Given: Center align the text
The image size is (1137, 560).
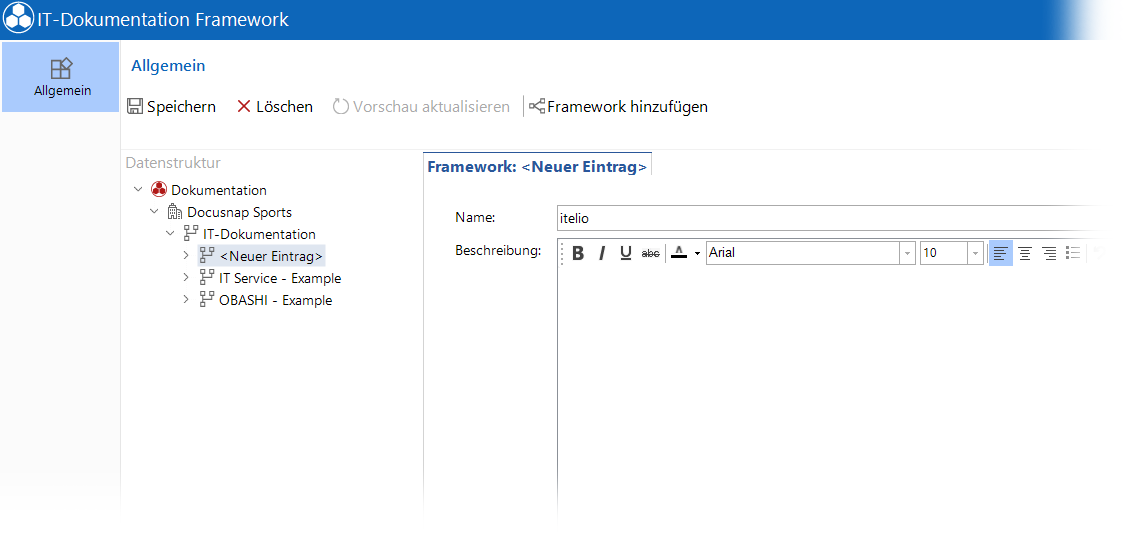Looking at the screenshot, I should pyautogui.click(x=1025, y=253).
